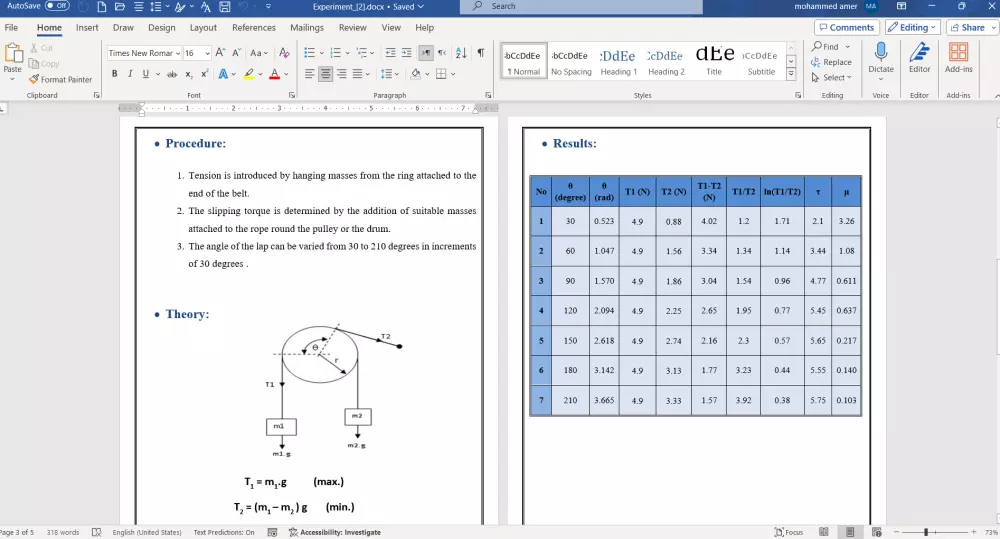This screenshot has width=1000, height=539.
Task: Apply the Title style
Action: pyautogui.click(x=714, y=62)
